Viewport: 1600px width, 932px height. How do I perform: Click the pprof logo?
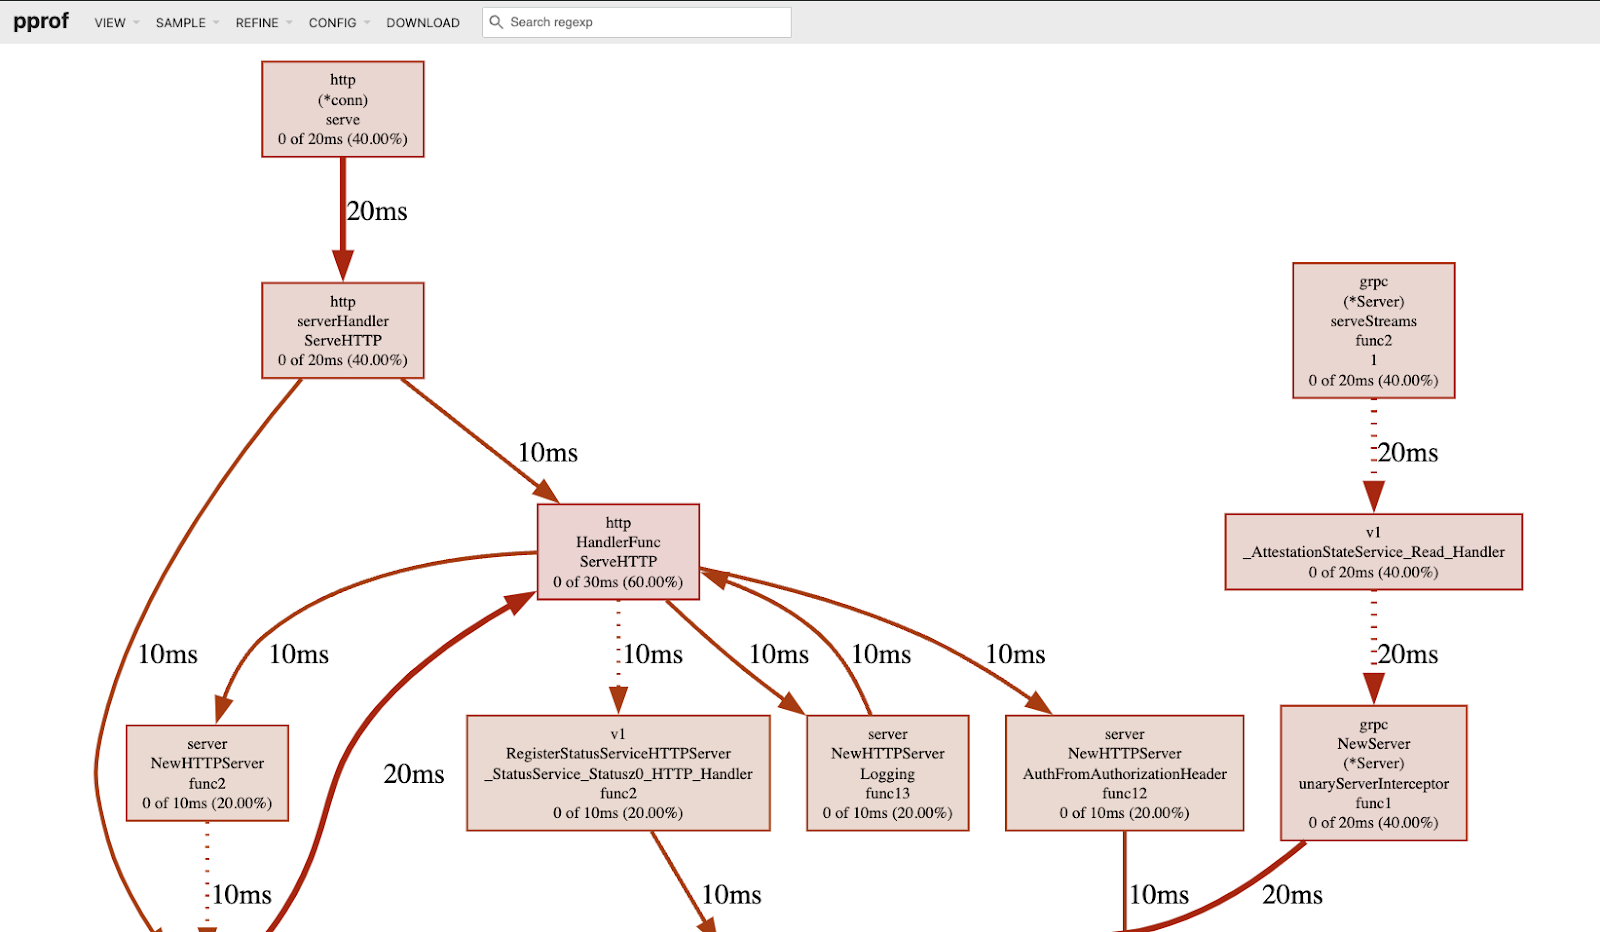[41, 21]
